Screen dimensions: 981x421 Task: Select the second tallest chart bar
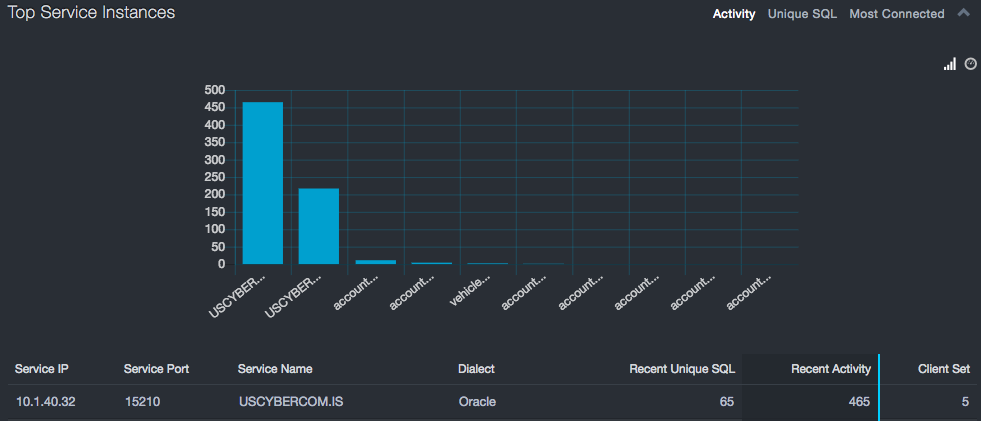click(319, 226)
